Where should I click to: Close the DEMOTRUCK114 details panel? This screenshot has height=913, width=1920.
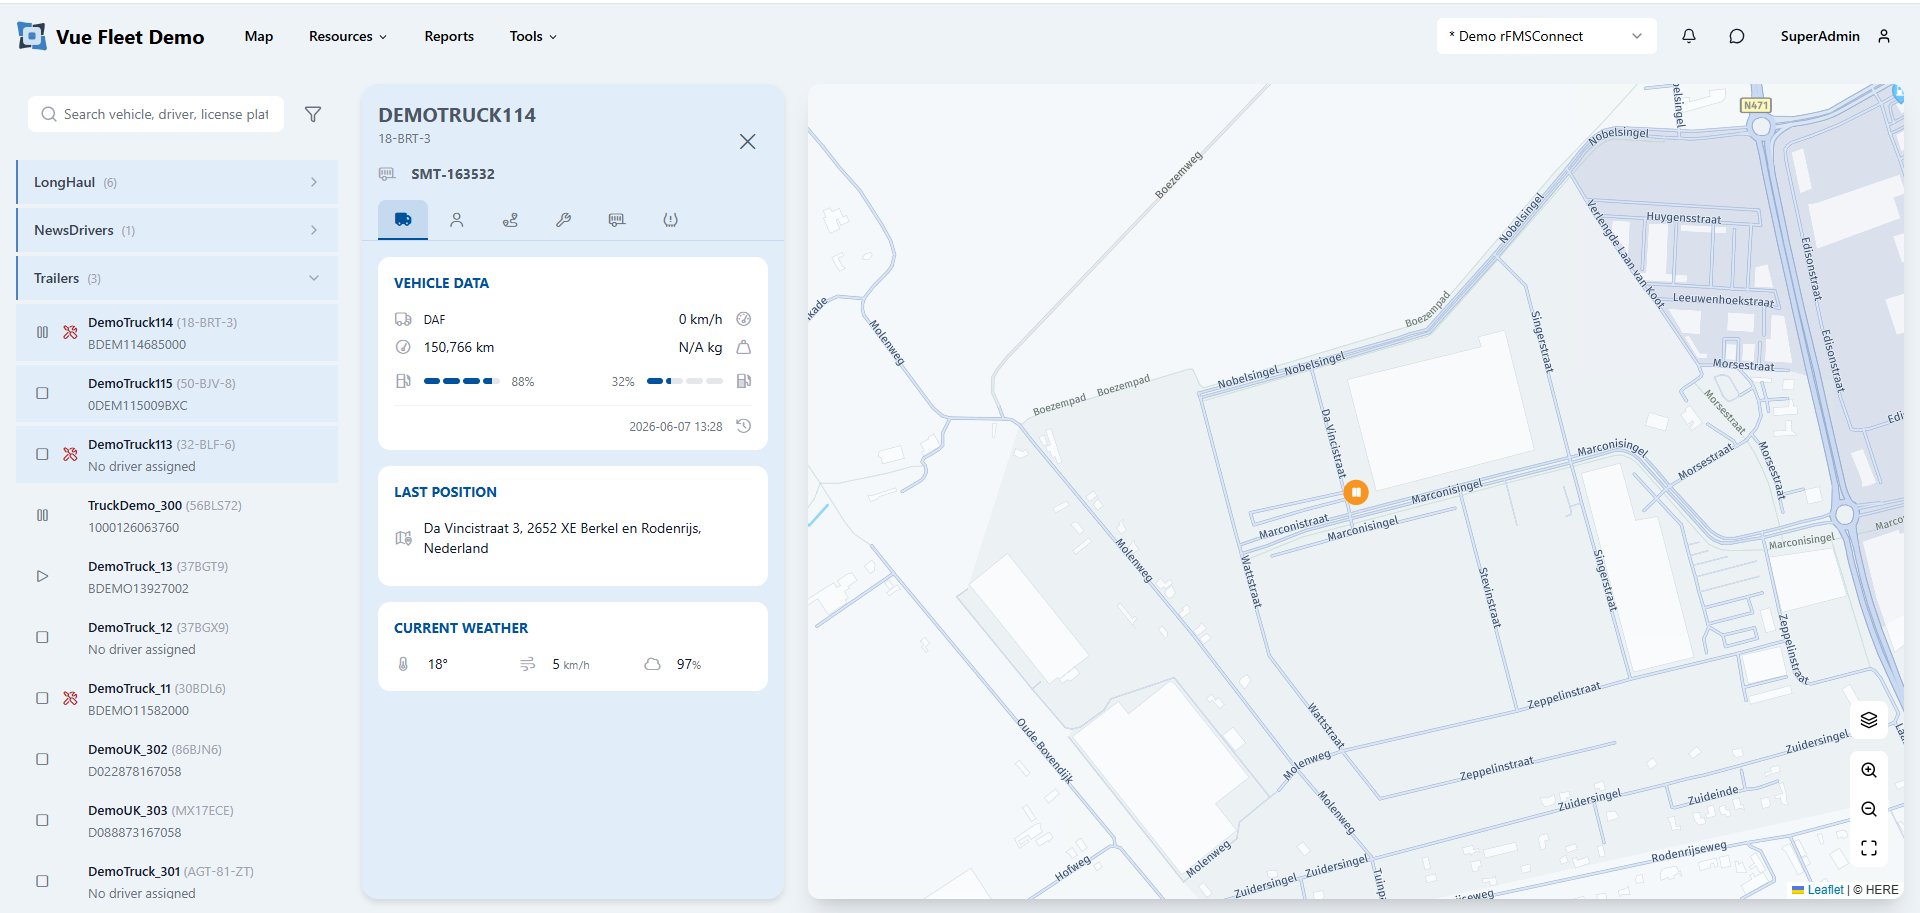click(x=747, y=141)
